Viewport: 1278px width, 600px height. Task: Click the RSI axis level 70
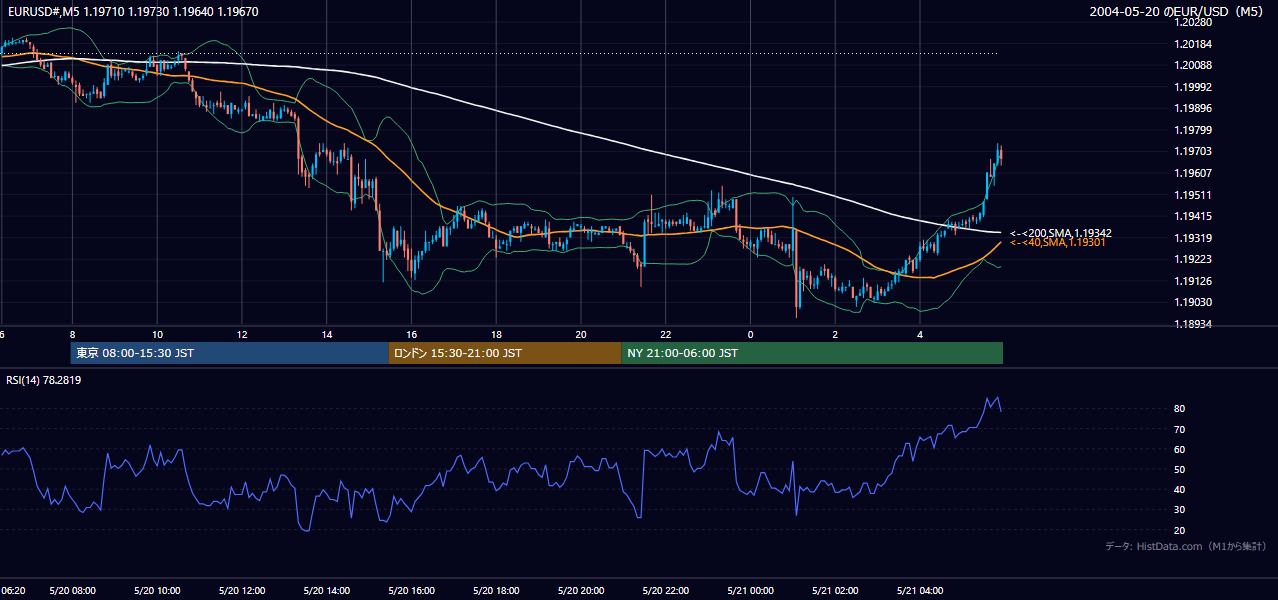(1179, 429)
